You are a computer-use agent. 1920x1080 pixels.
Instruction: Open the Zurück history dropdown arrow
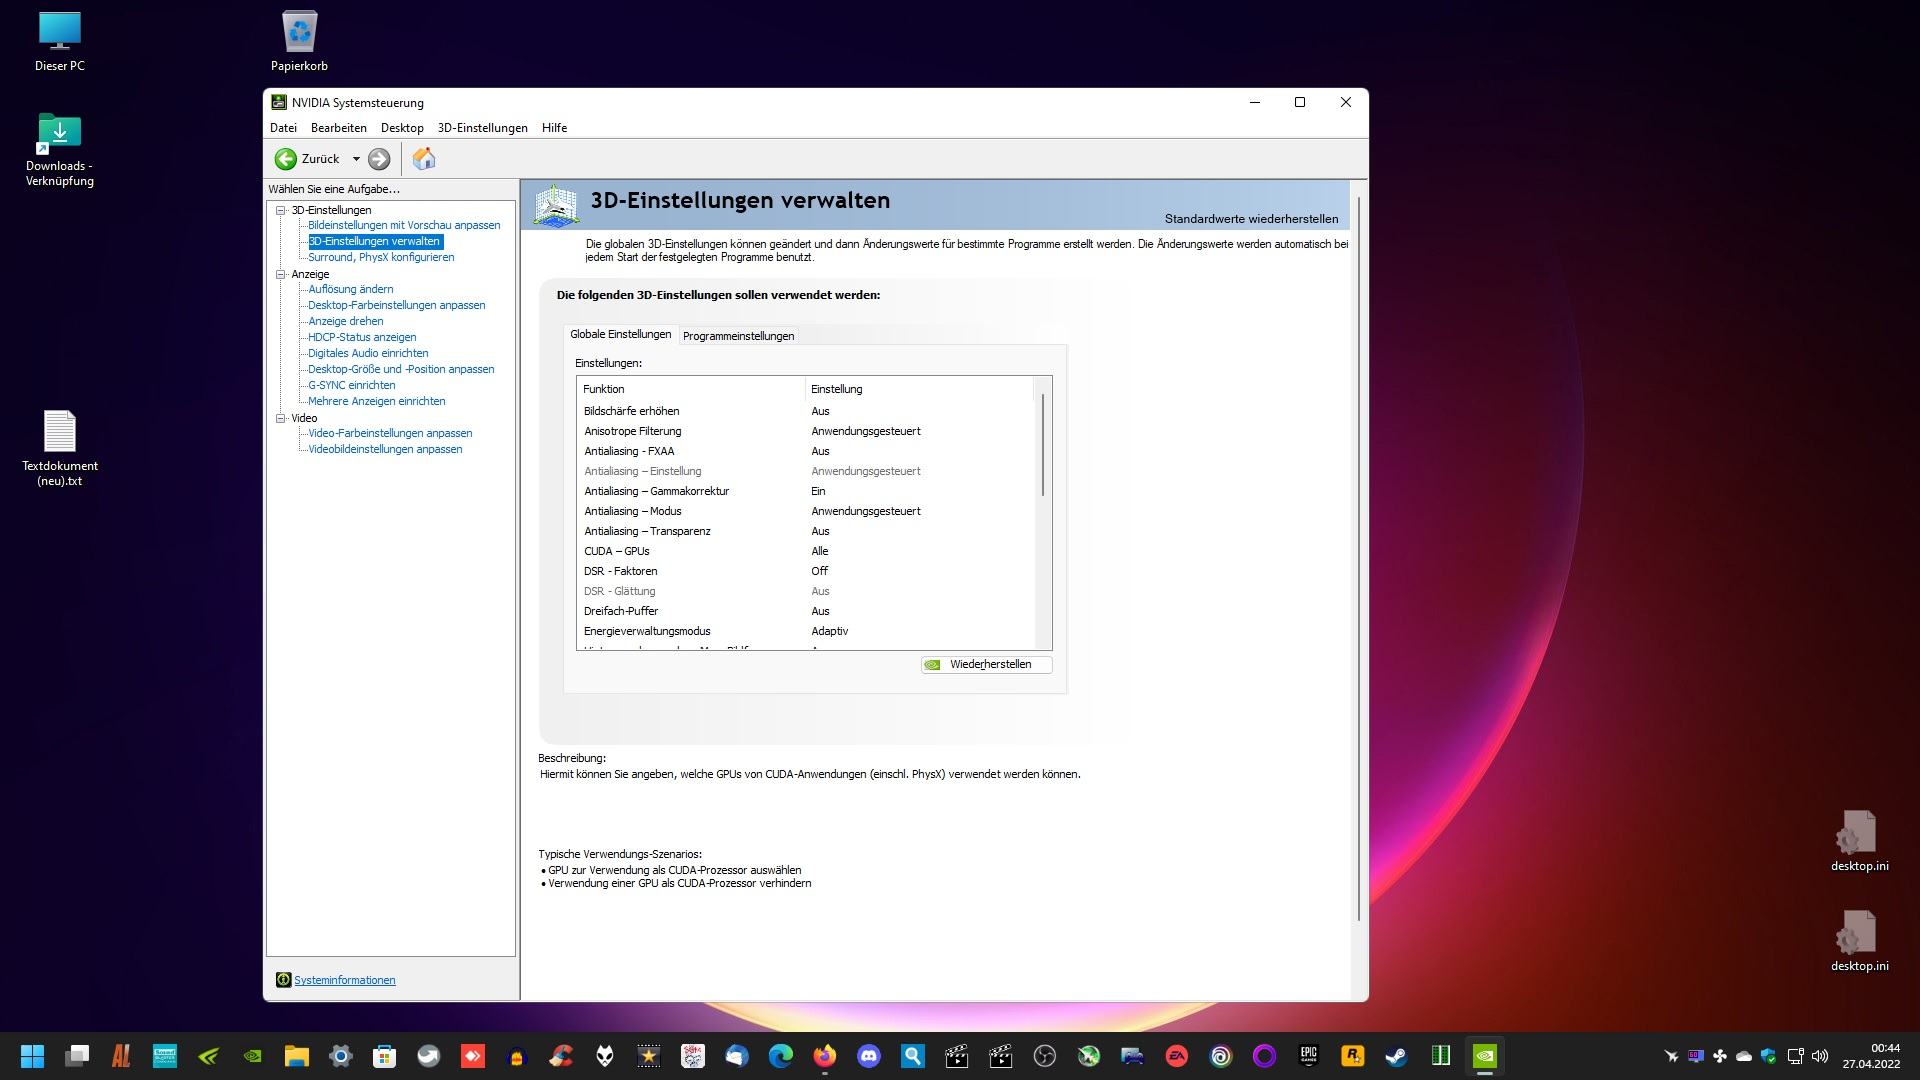click(356, 159)
